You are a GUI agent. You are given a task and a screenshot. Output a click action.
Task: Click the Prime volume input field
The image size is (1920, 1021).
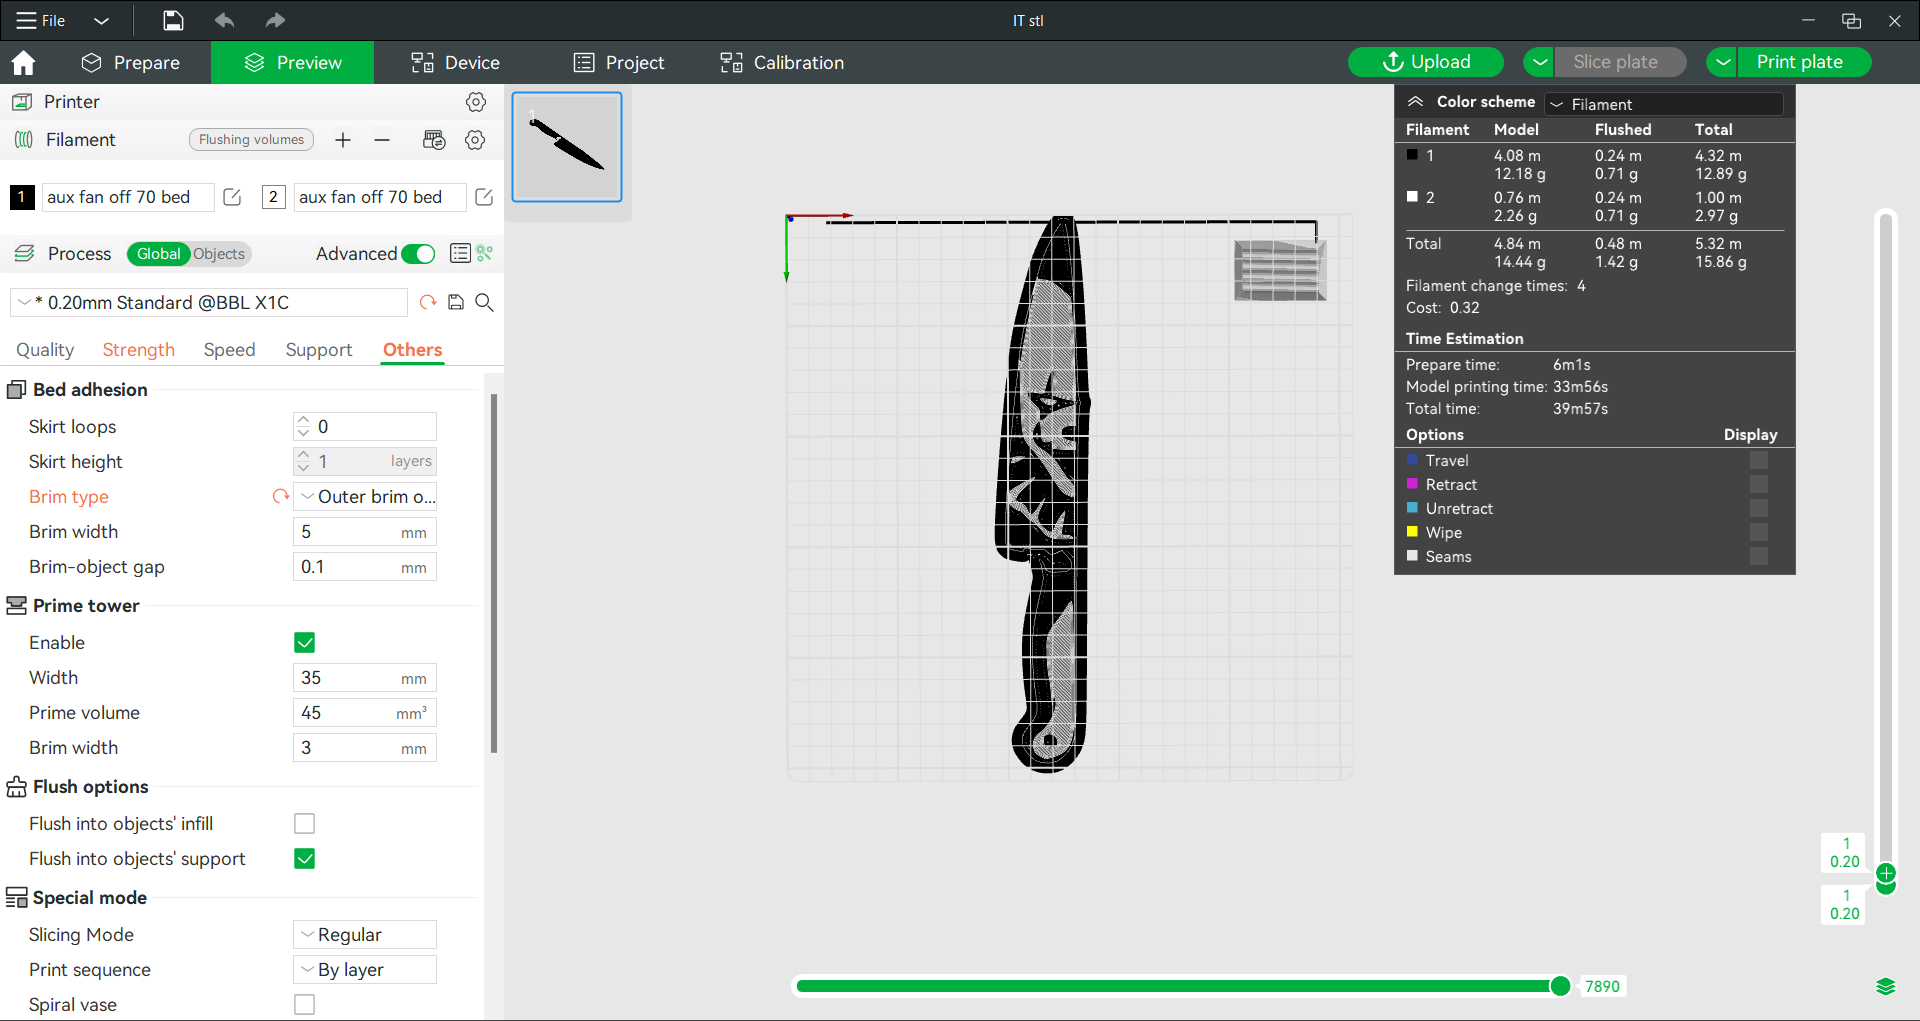365,713
